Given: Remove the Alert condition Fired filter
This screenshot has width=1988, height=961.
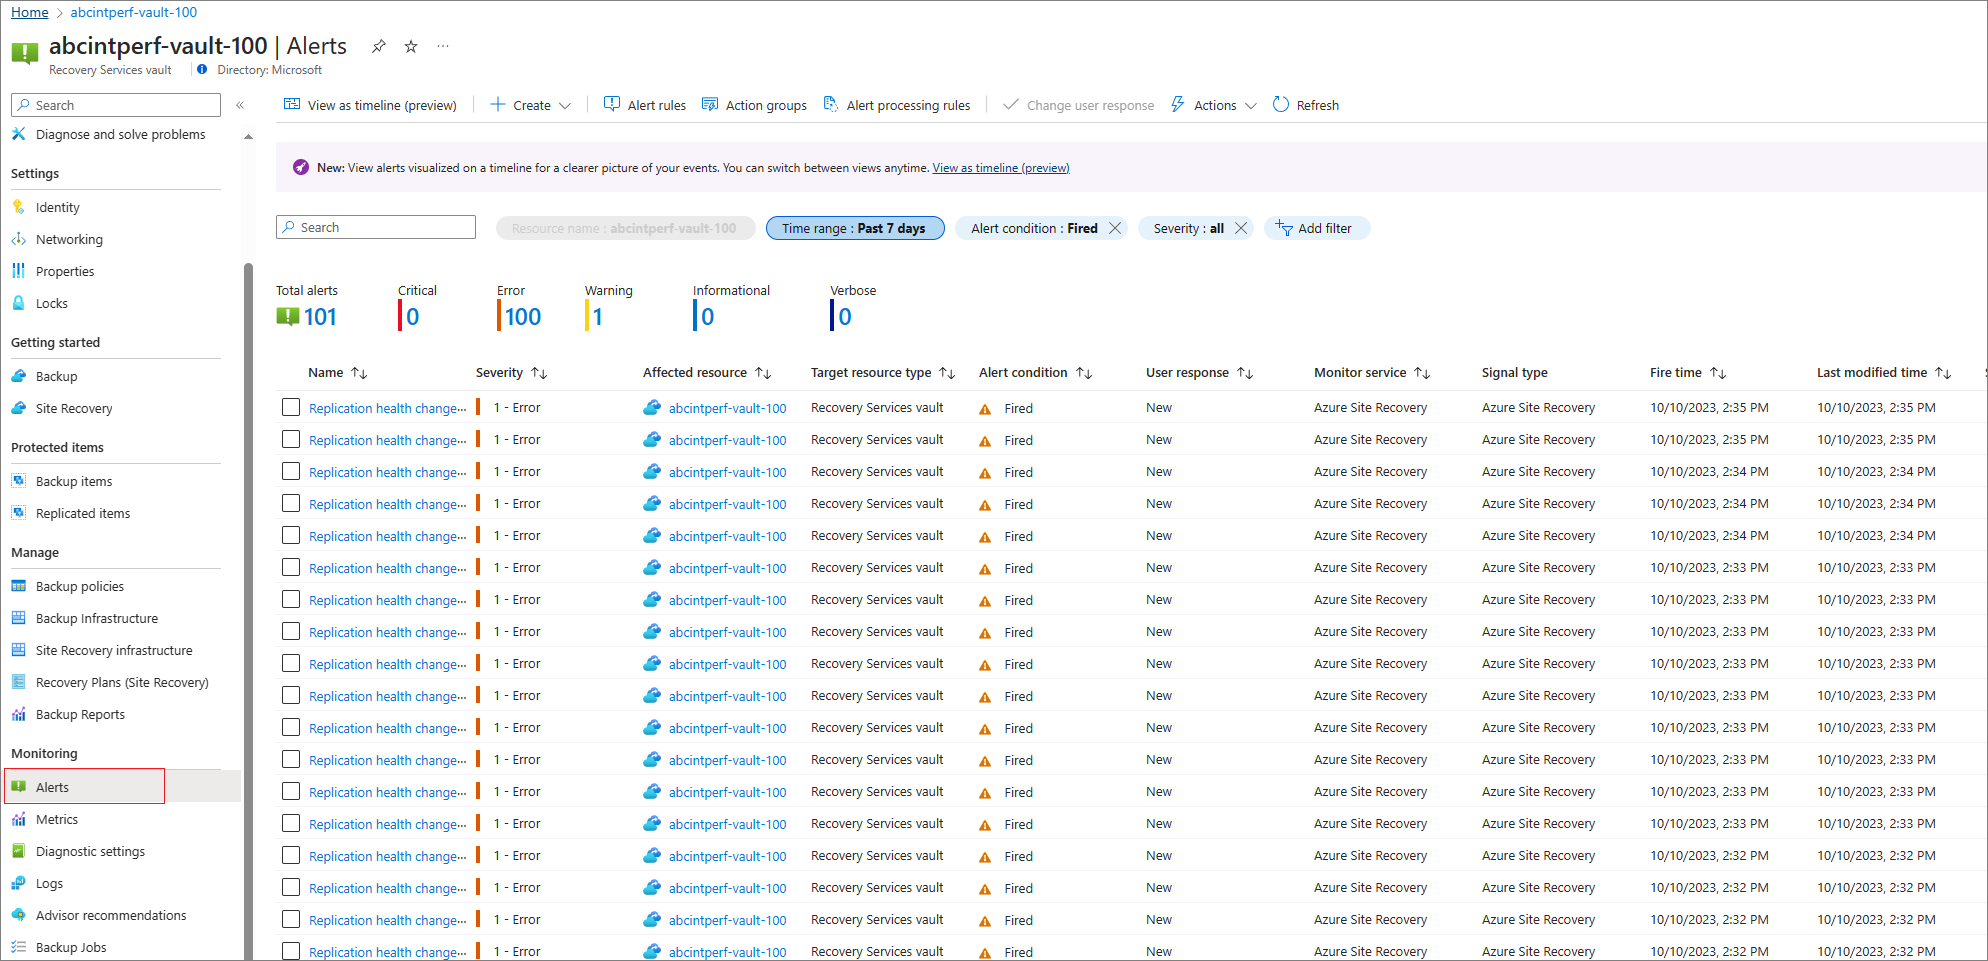Looking at the screenshot, I should point(1115,228).
